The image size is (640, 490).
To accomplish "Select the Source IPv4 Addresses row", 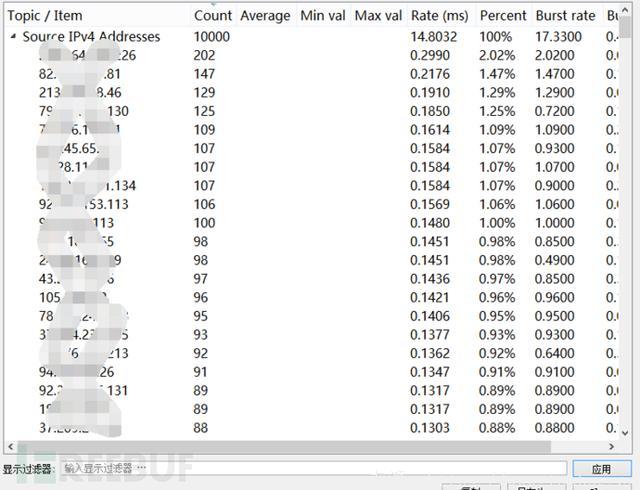I will pos(312,37).
